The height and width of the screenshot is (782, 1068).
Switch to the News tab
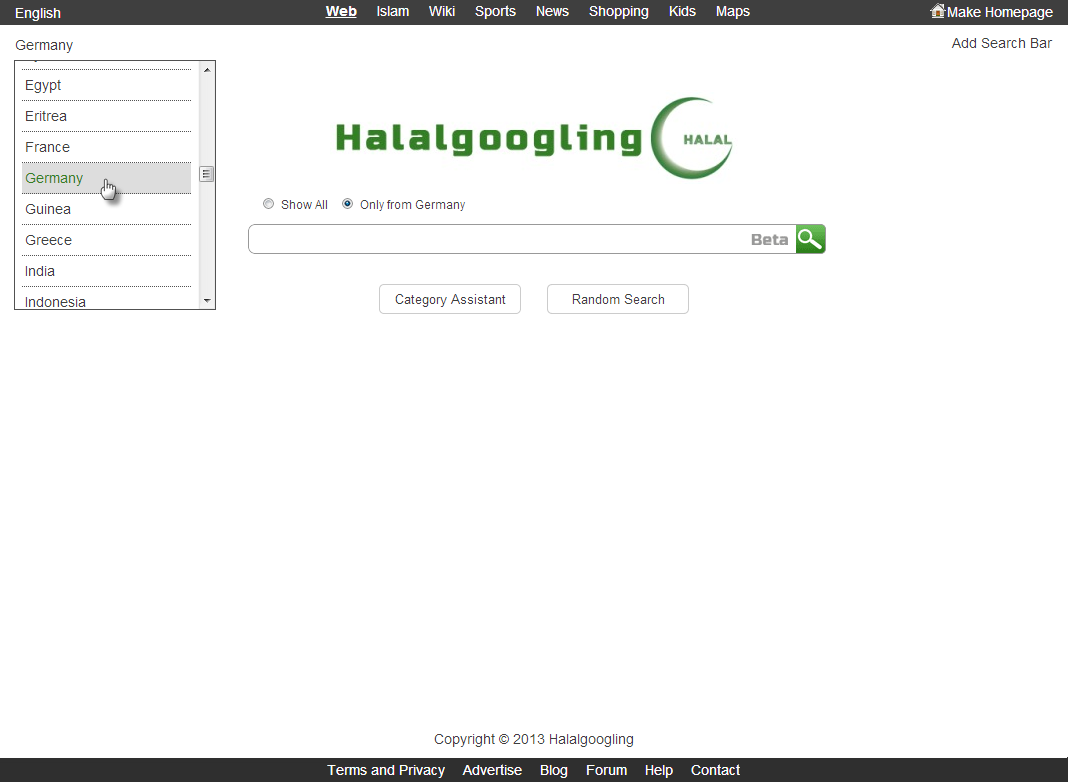click(x=552, y=12)
